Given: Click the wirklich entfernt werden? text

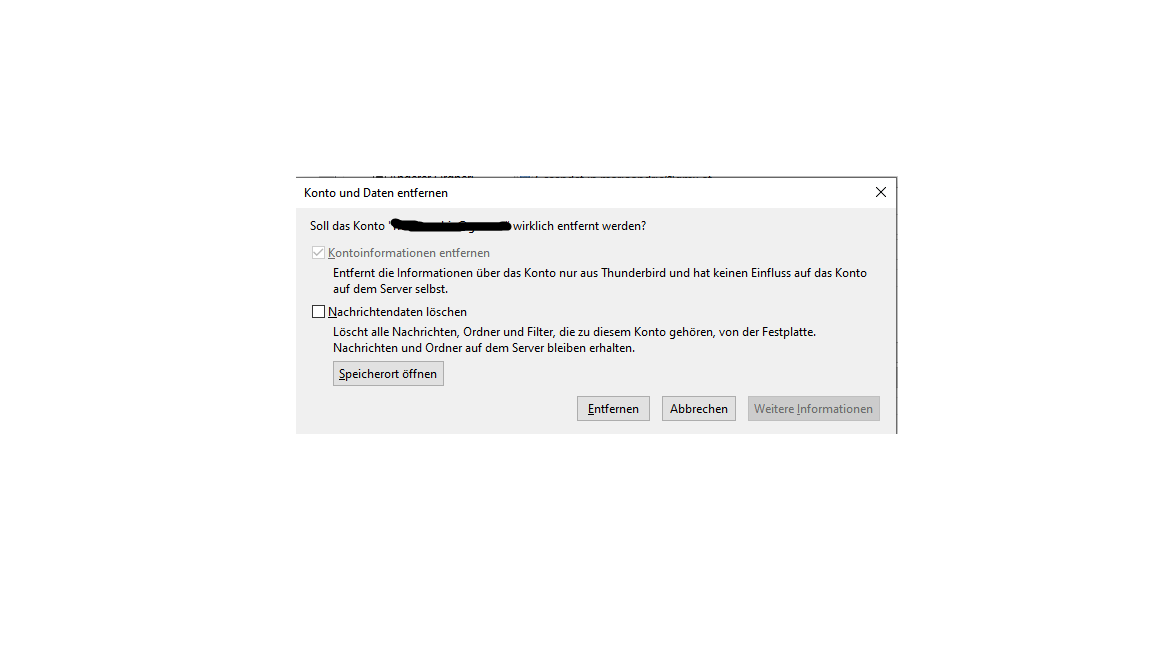Looking at the screenshot, I should point(580,226).
